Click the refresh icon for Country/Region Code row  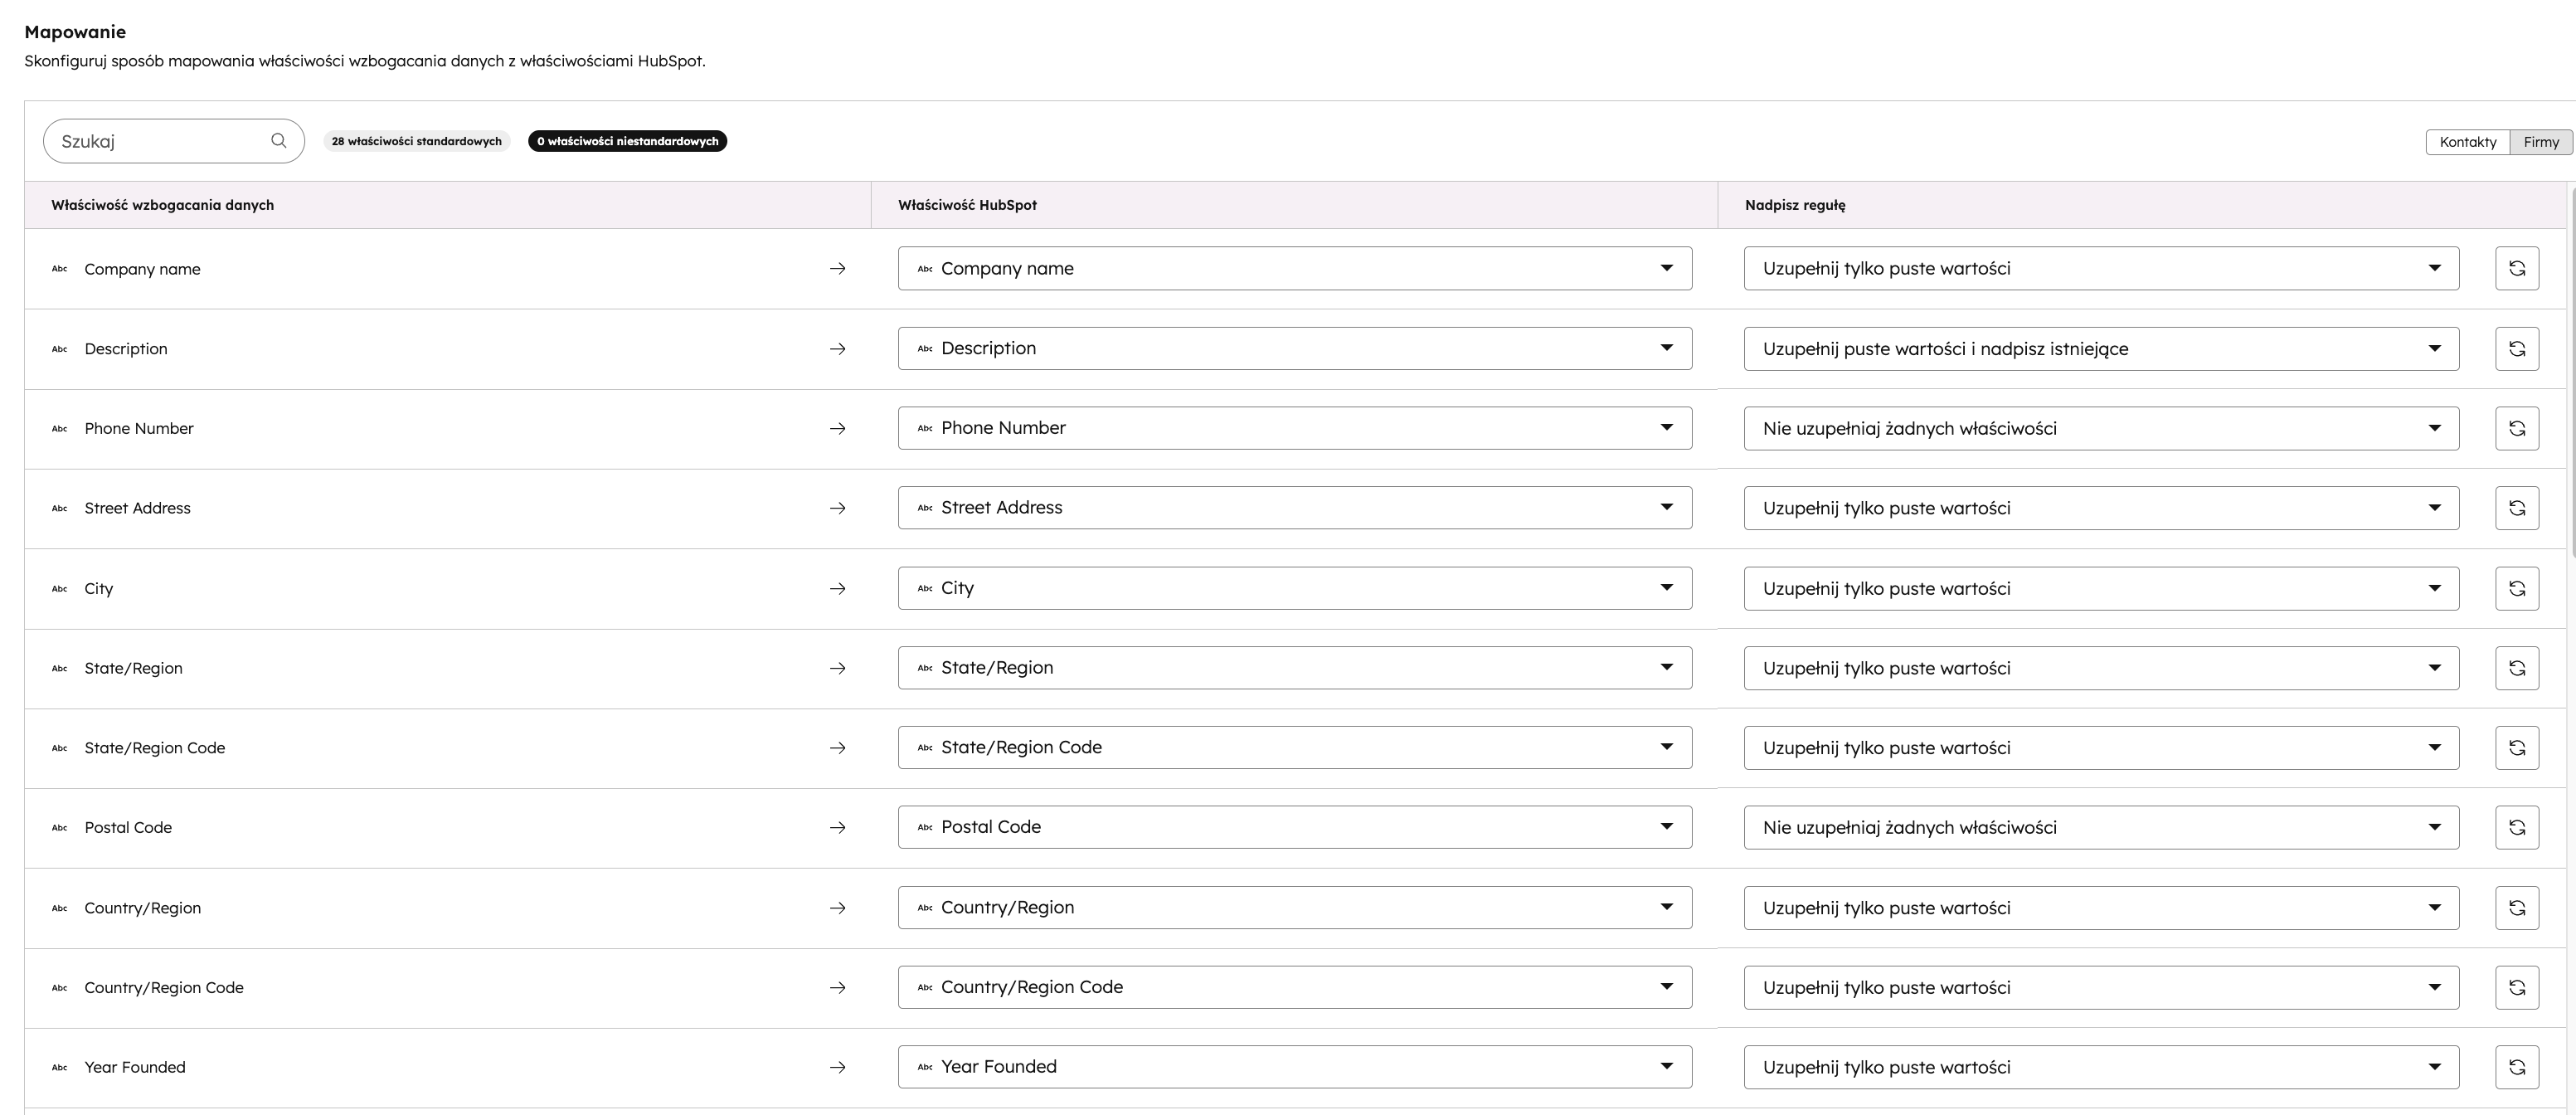(x=2516, y=987)
